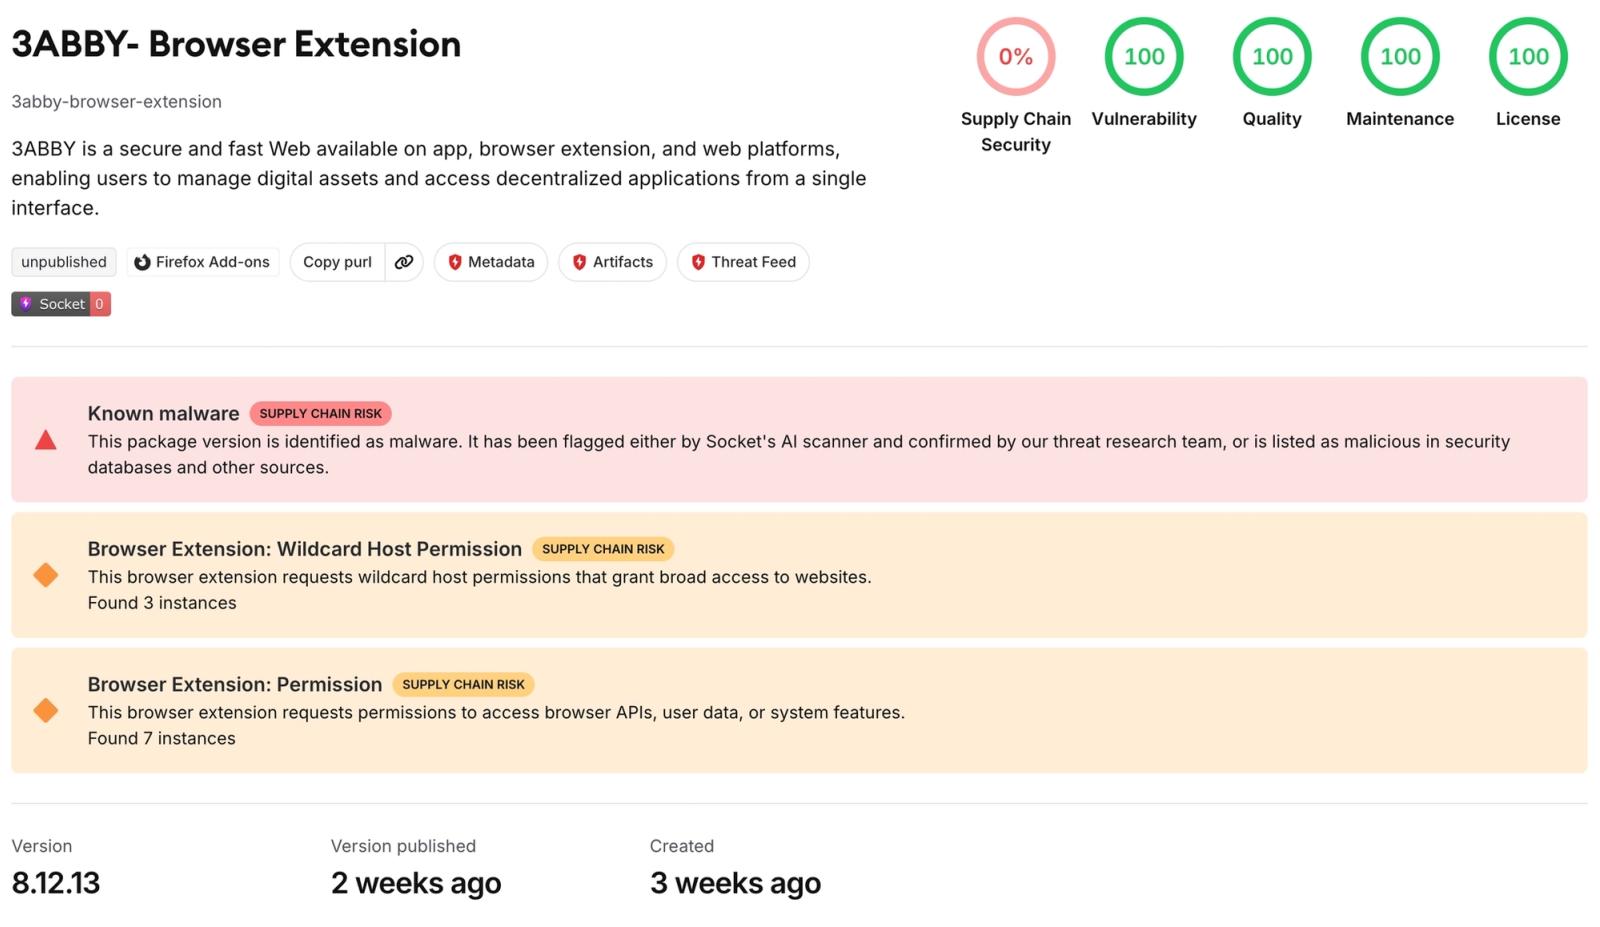Image resolution: width=1600 pixels, height=927 pixels.
Task: Click the shield icon on the Threat Feed button
Action: pyautogui.click(x=698, y=262)
